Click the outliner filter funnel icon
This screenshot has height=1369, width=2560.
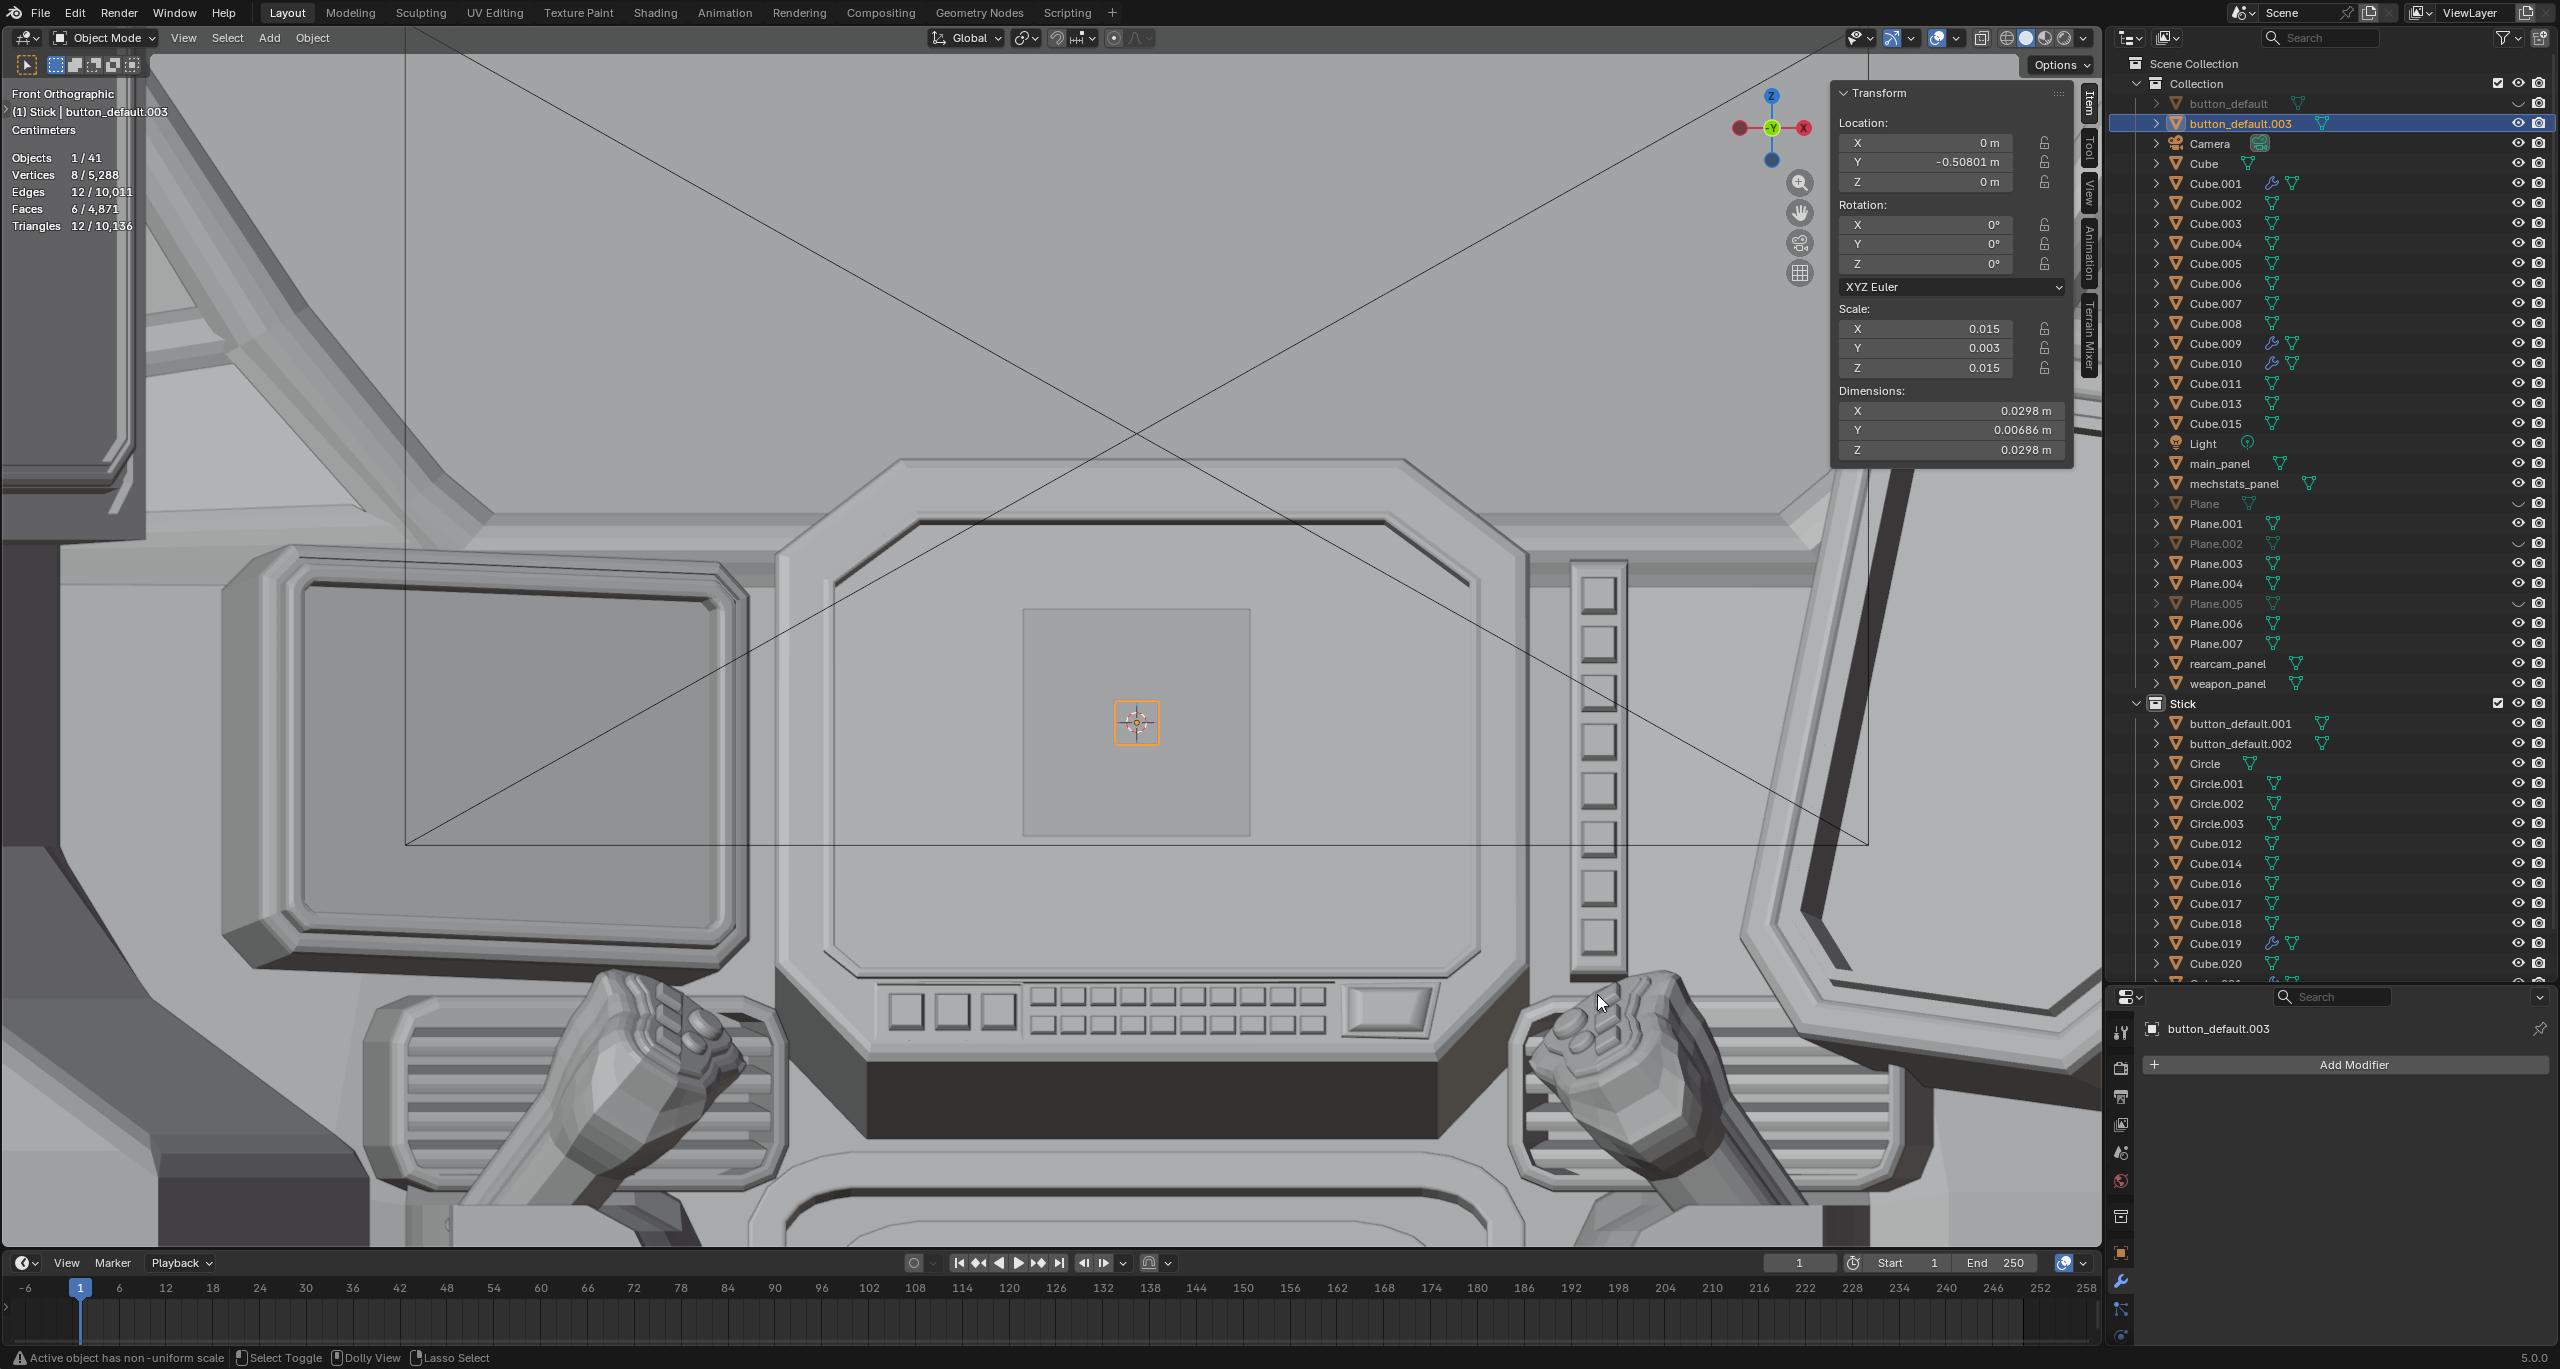[2503, 38]
